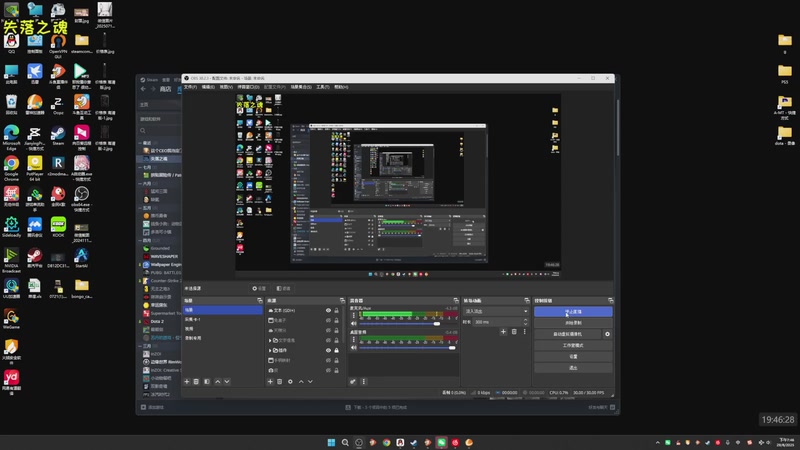The width and height of the screenshot is (800, 450).
Task: Open virtual camera settings gear
Action: [x=607, y=334]
